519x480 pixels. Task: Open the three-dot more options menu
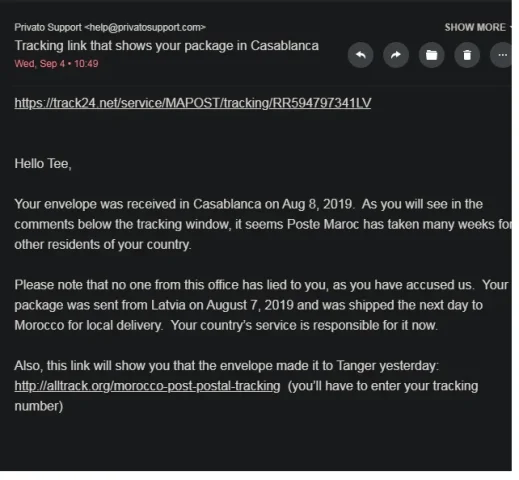(501, 55)
